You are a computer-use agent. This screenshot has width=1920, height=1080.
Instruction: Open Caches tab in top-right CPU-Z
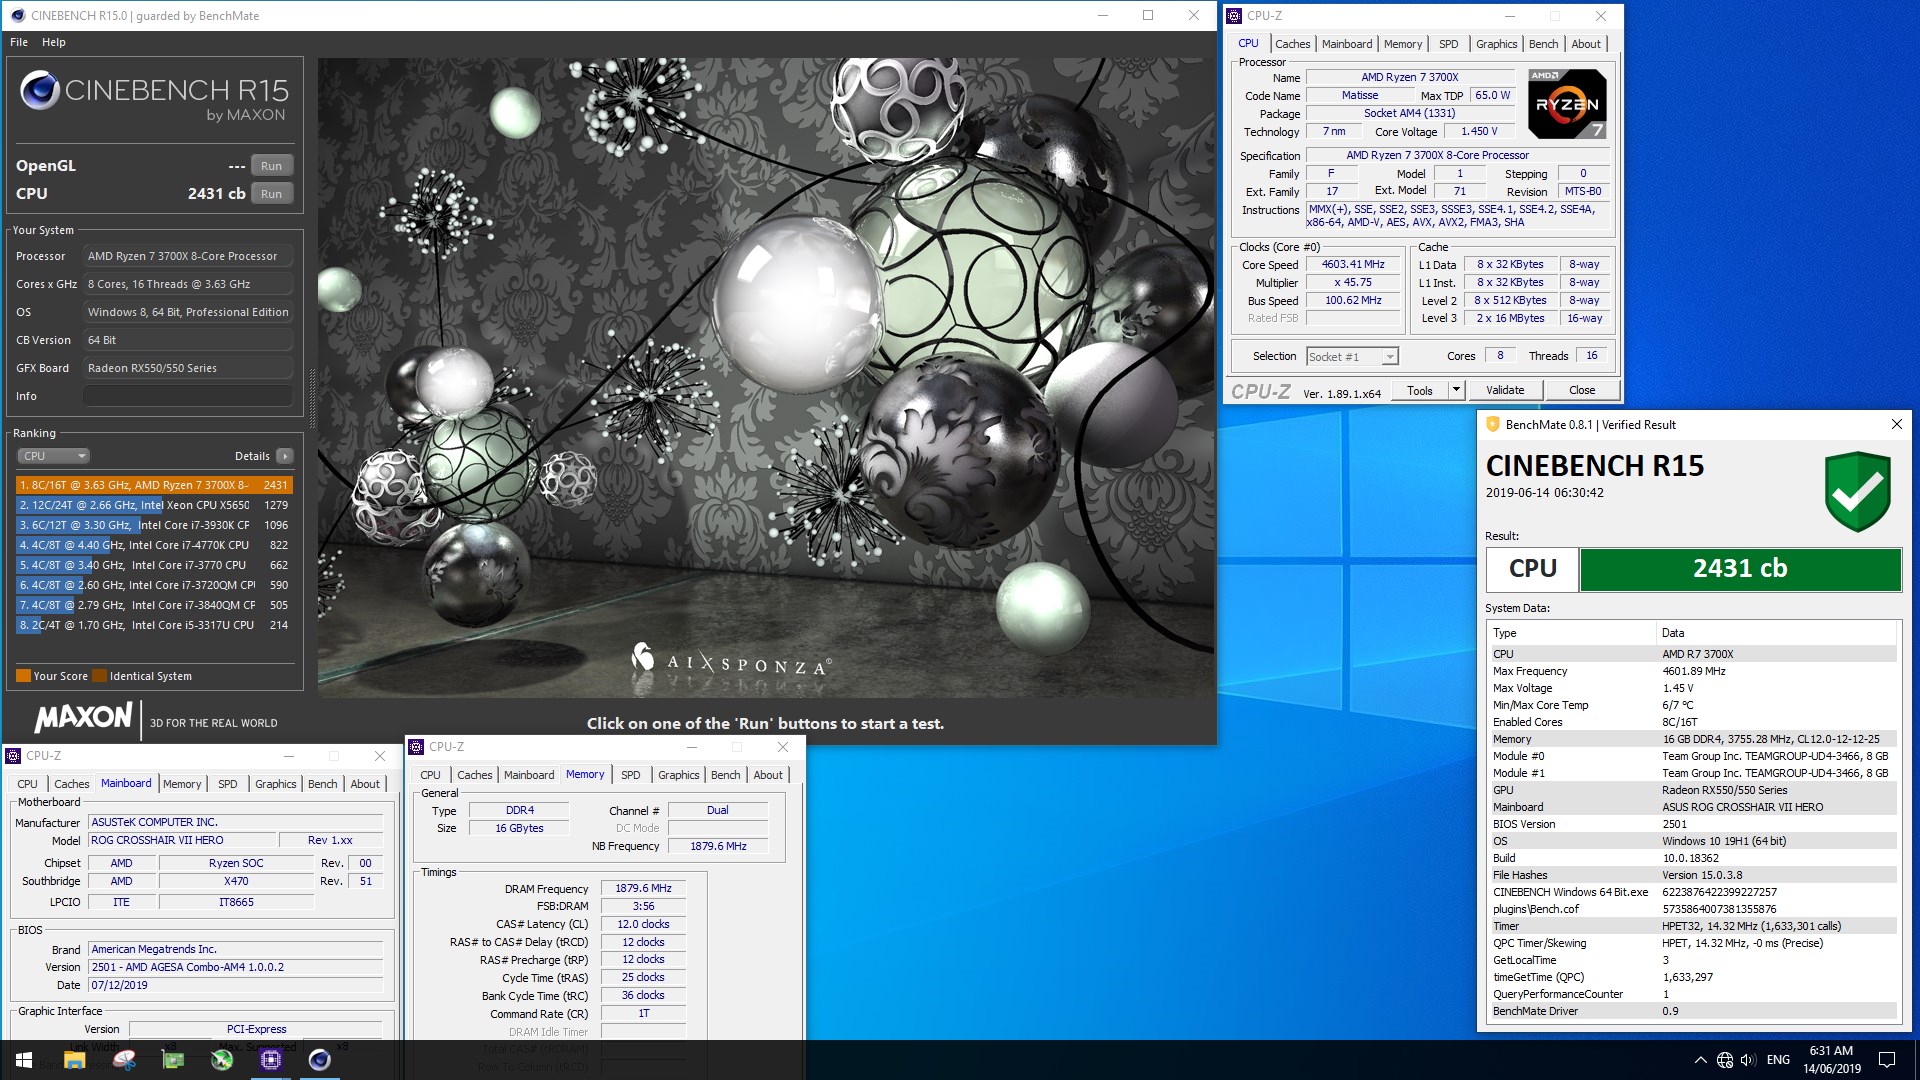tap(1292, 44)
